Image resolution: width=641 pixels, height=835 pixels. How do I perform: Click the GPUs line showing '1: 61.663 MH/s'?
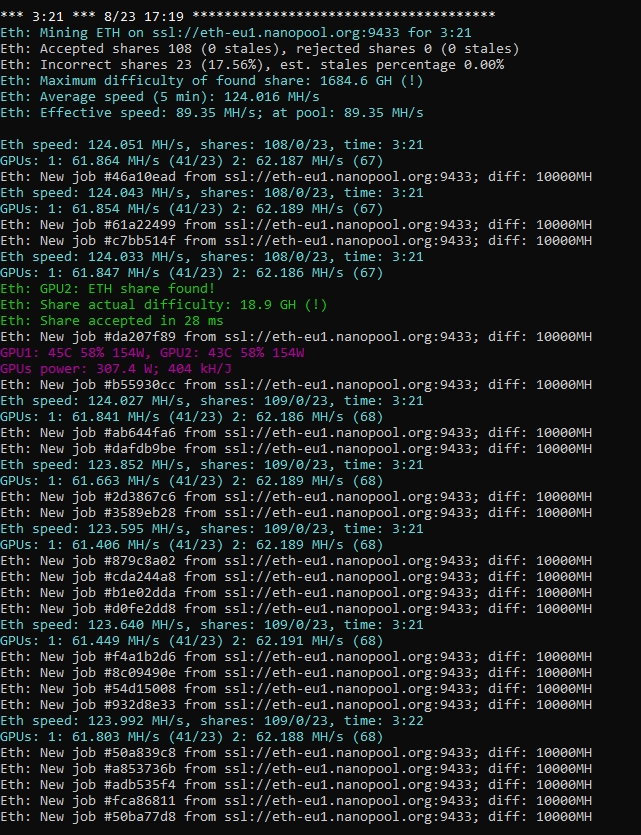[192, 480]
